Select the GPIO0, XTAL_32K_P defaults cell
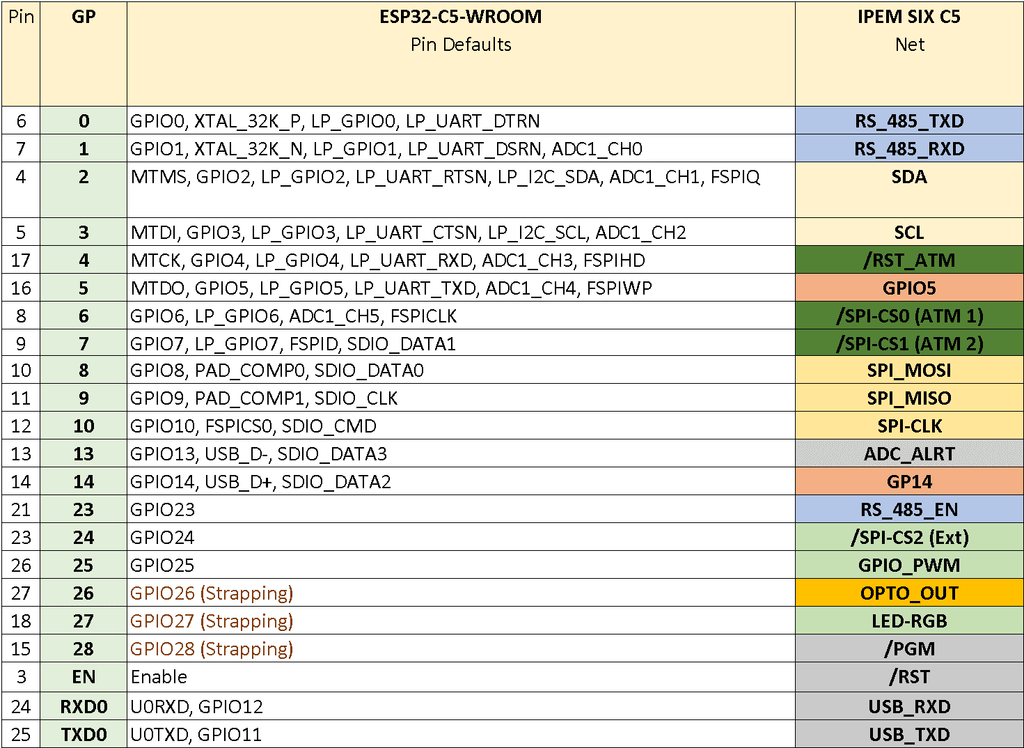The height and width of the screenshot is (748, 1024). (x=461, y=121)
